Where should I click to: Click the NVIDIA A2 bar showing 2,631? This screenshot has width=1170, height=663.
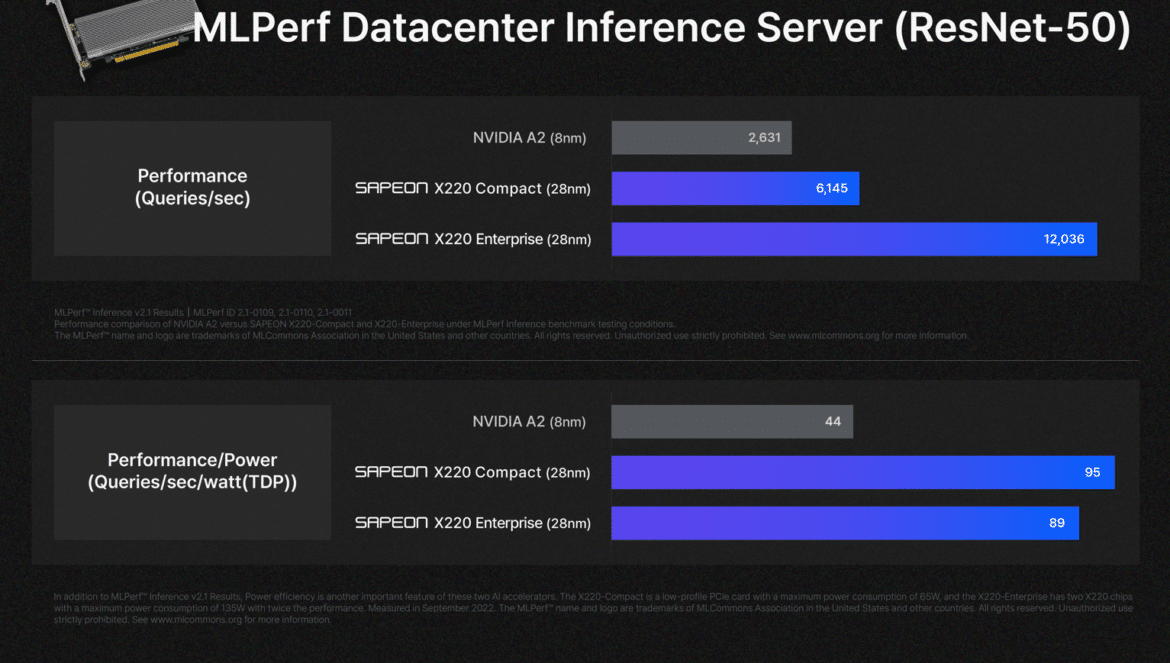point(701,138)
